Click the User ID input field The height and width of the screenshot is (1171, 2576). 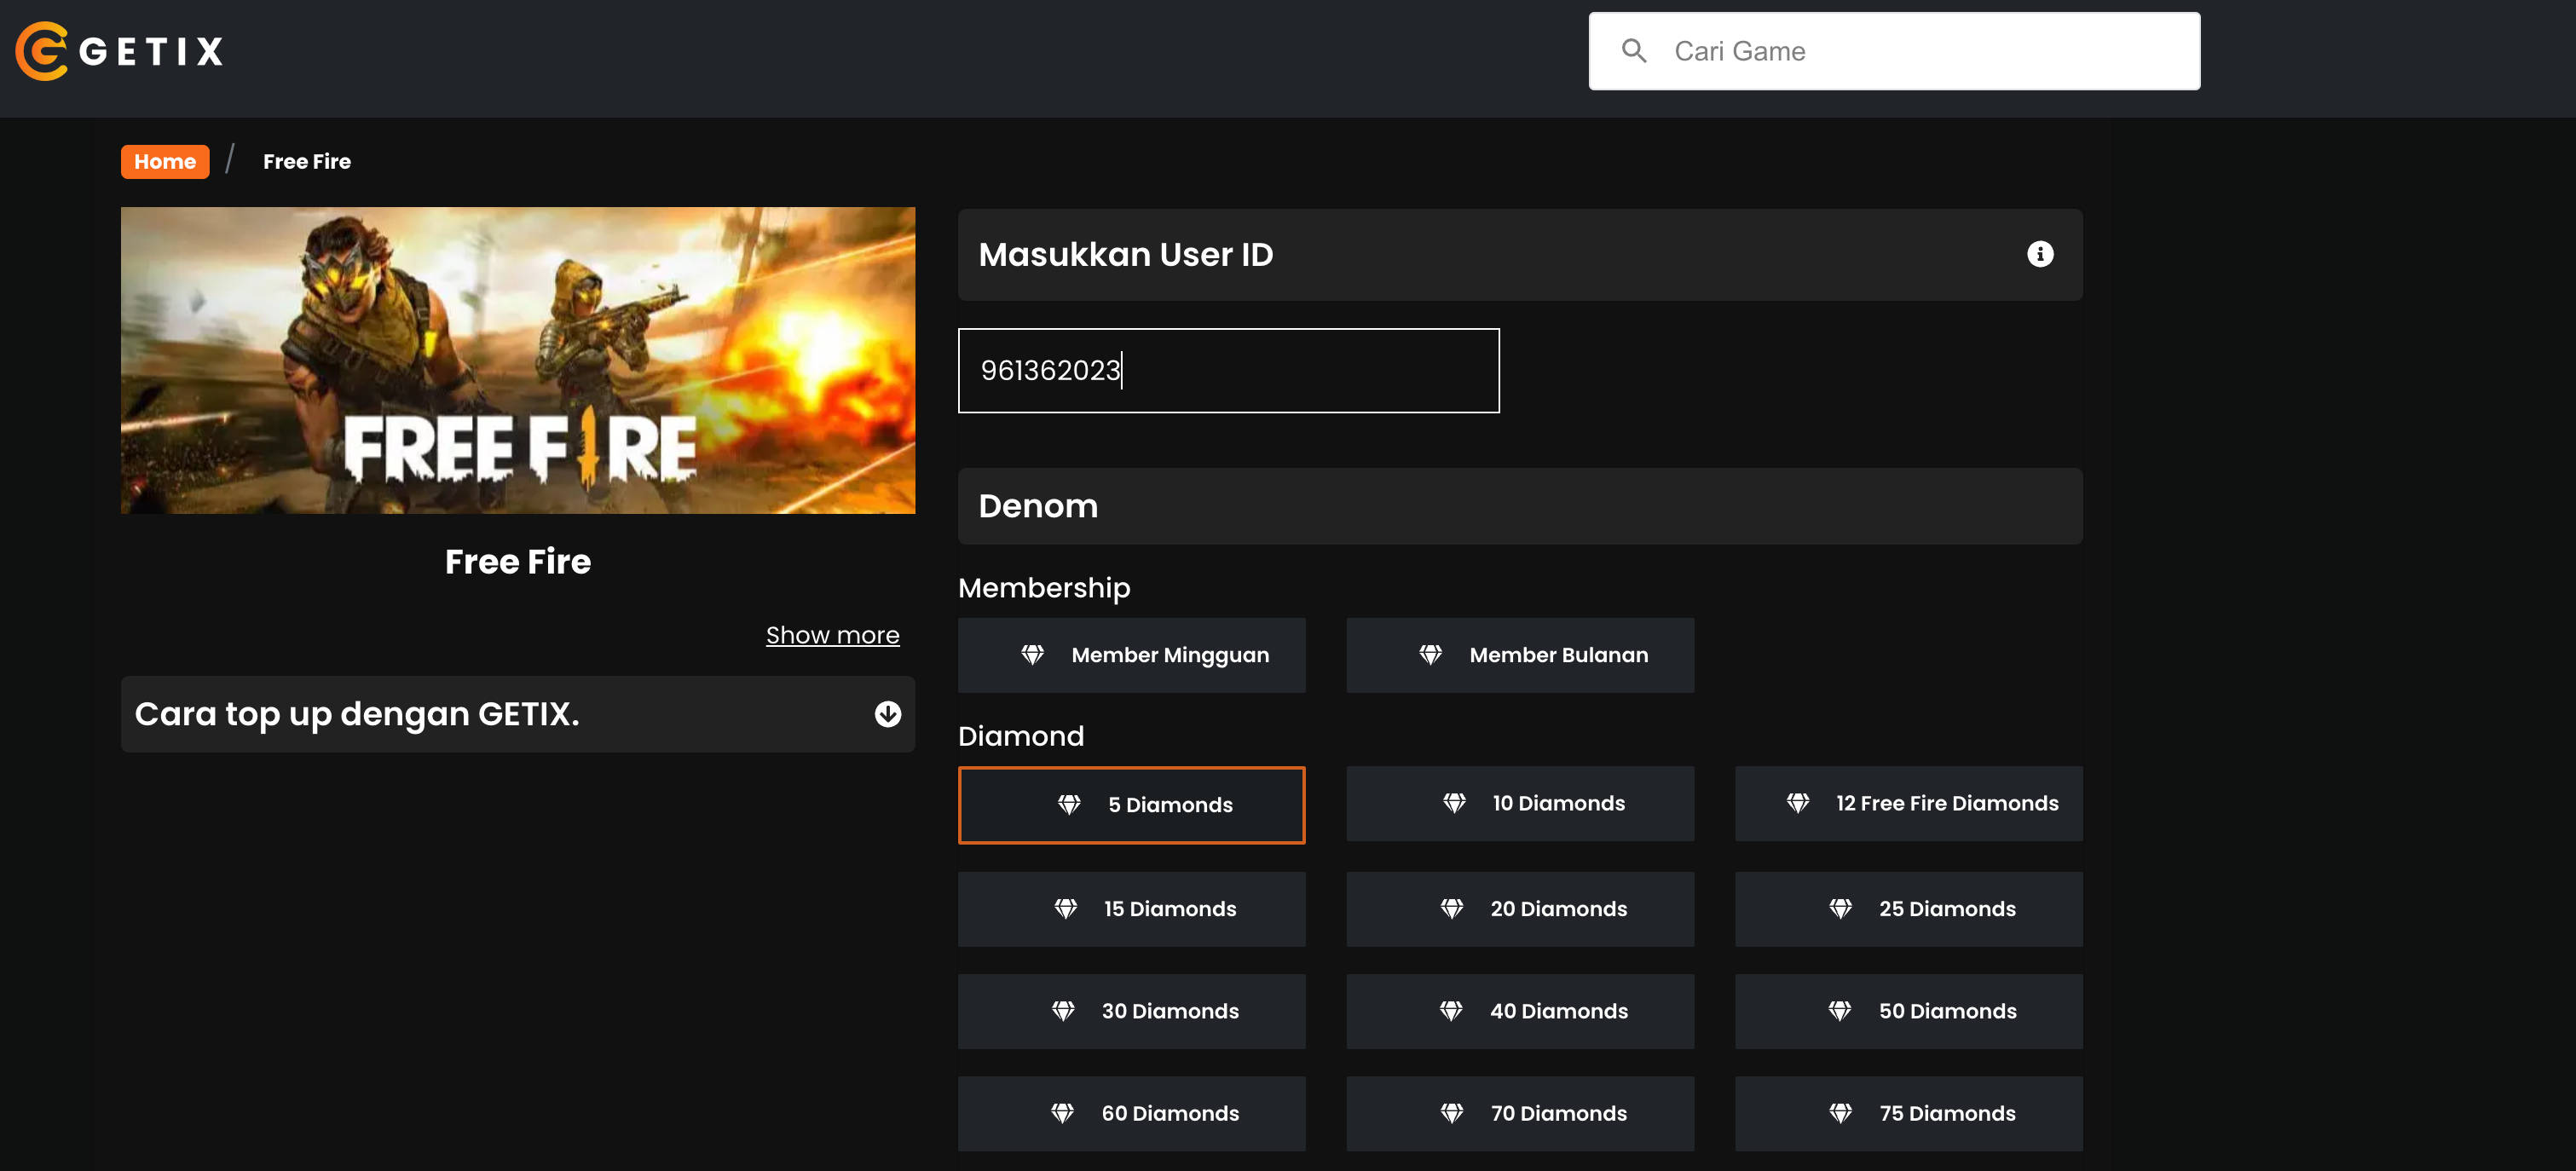click(x=1228, y=370)
